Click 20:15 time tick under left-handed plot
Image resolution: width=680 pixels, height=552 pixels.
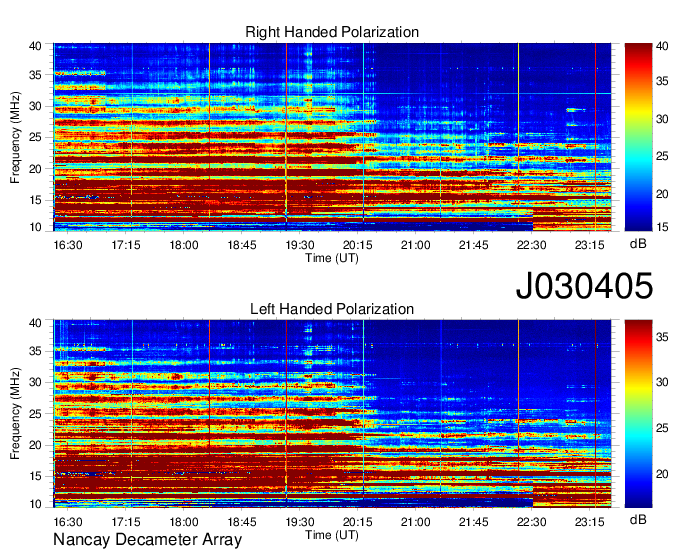(x=358, y=521)
